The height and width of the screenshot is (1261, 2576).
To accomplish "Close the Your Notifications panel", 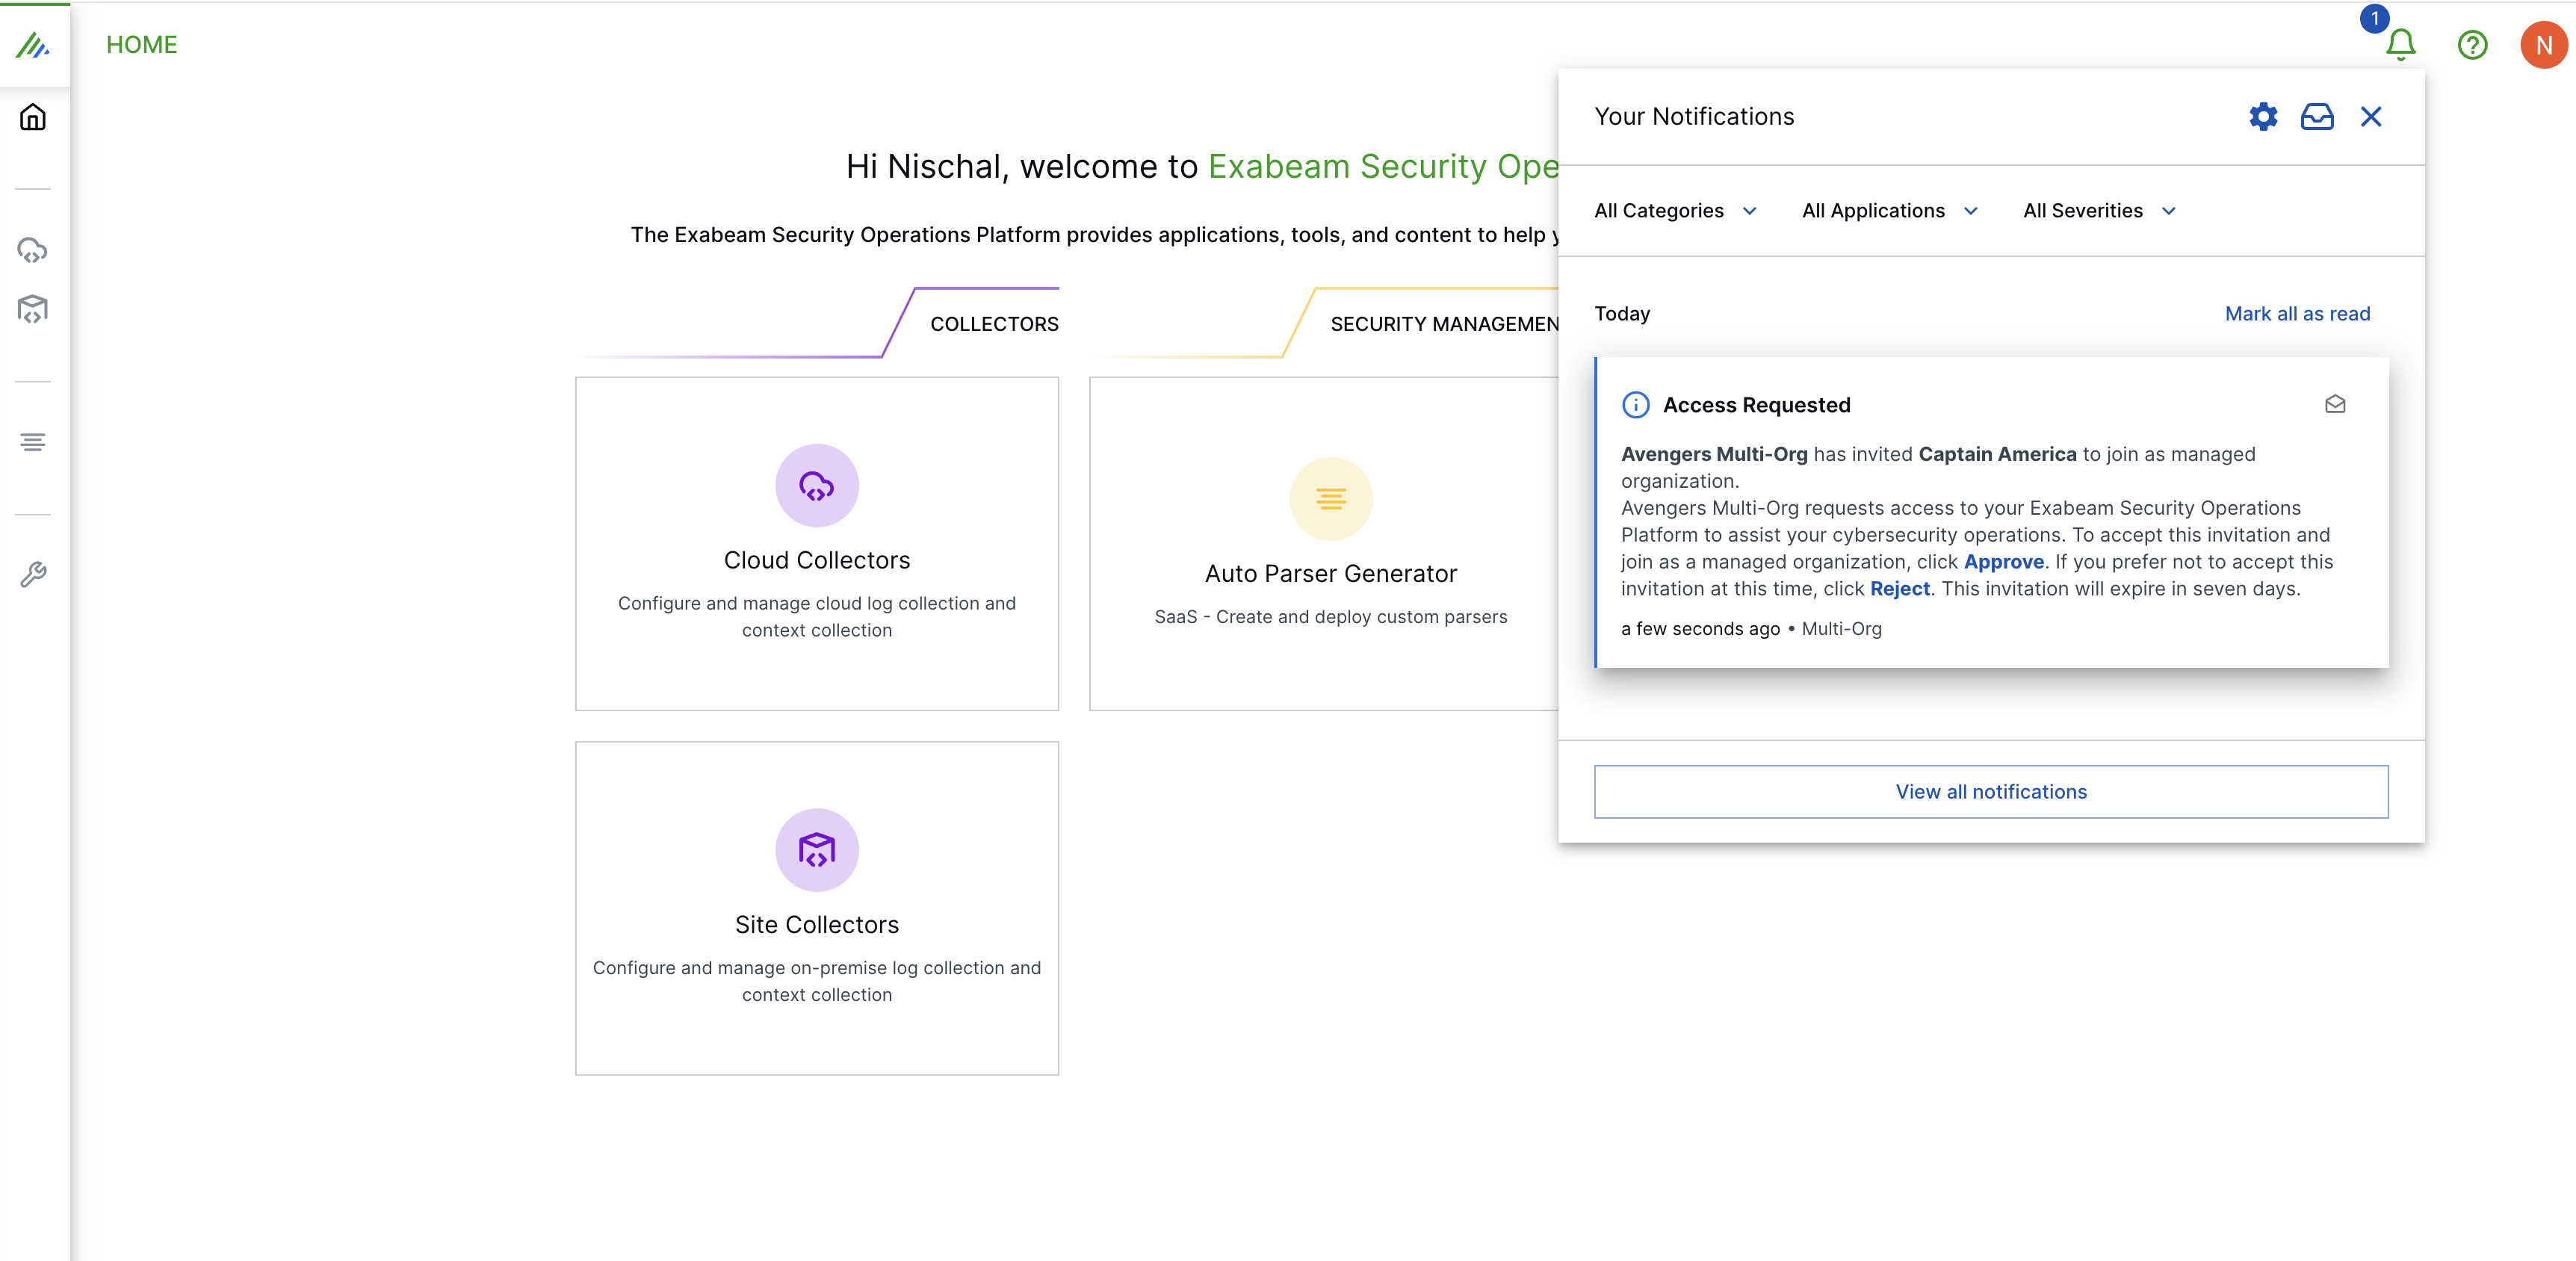I will [2370, 117].
